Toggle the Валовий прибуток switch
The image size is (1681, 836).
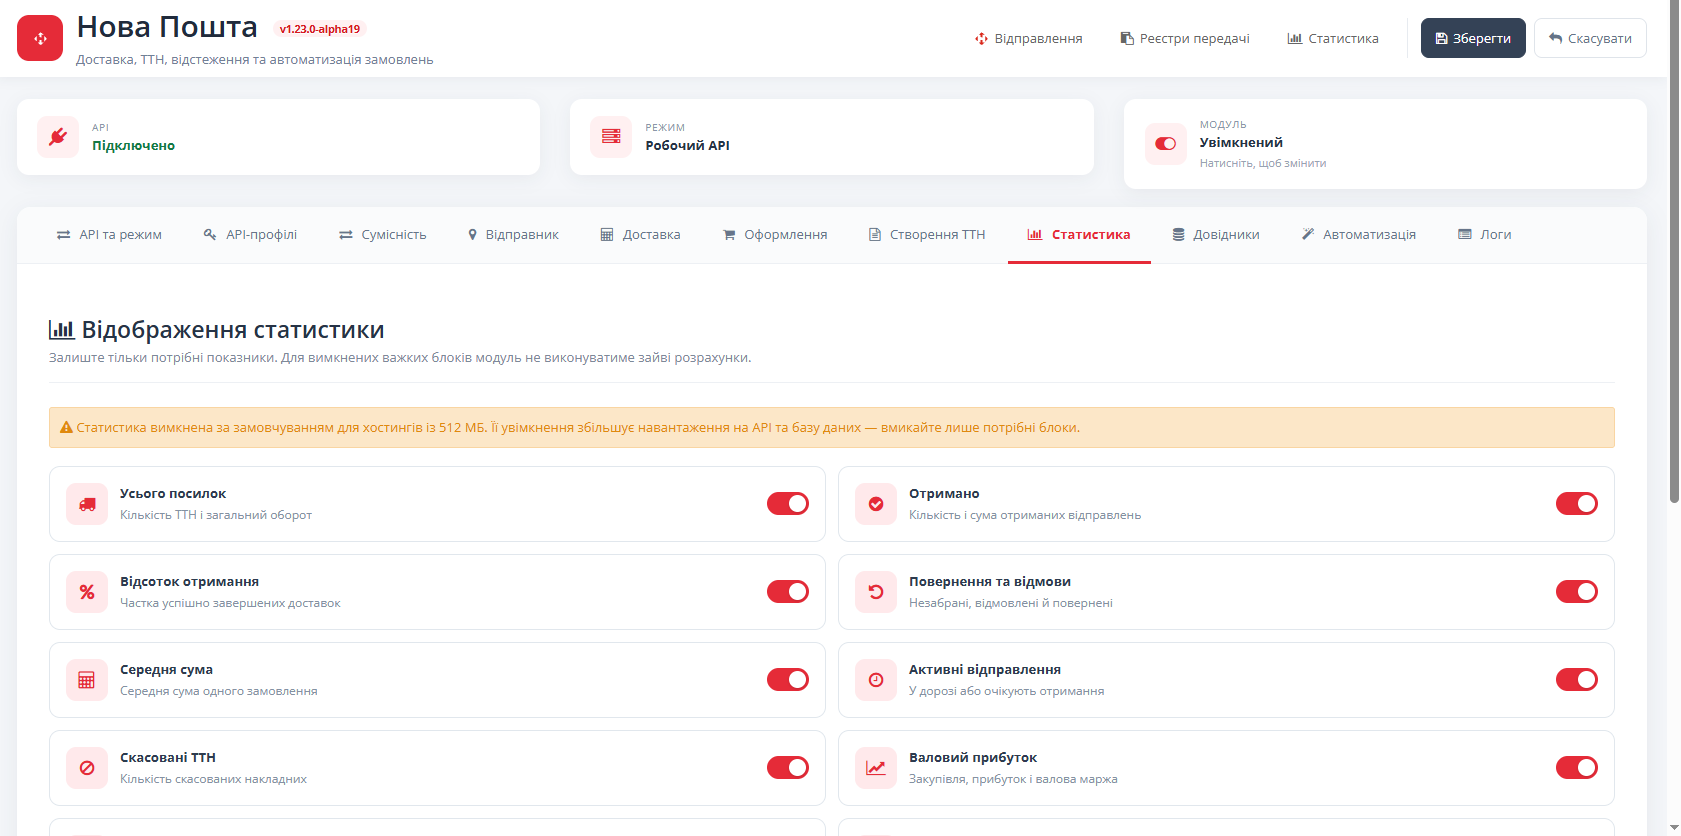click(1577, 768)
